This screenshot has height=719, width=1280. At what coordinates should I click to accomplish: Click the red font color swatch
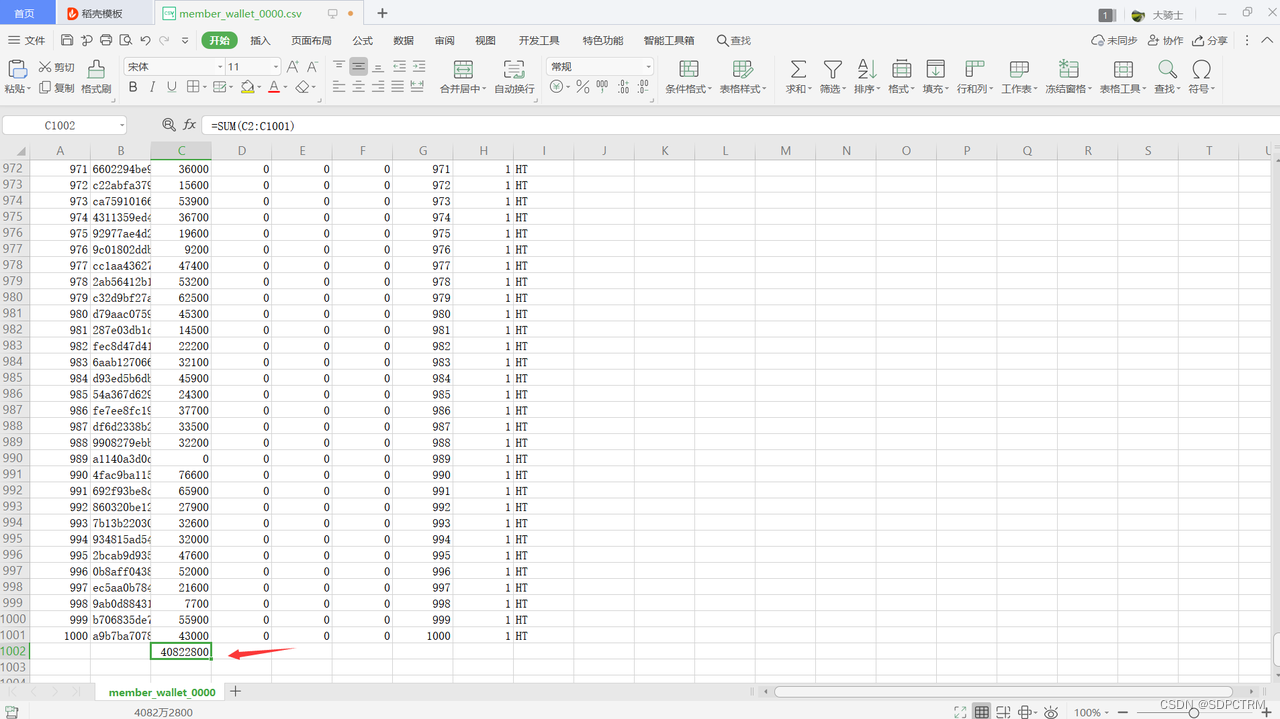[x=274, y=87]
